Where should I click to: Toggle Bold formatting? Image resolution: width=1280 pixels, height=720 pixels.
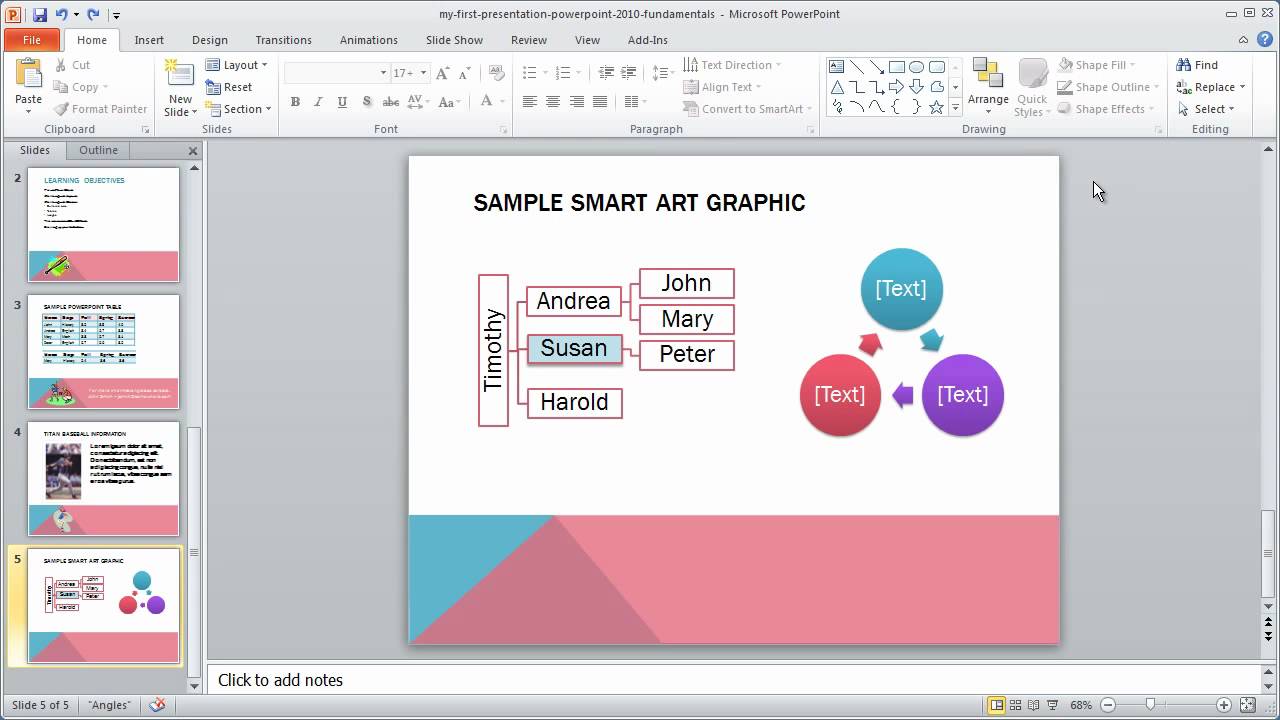[295, 102]
